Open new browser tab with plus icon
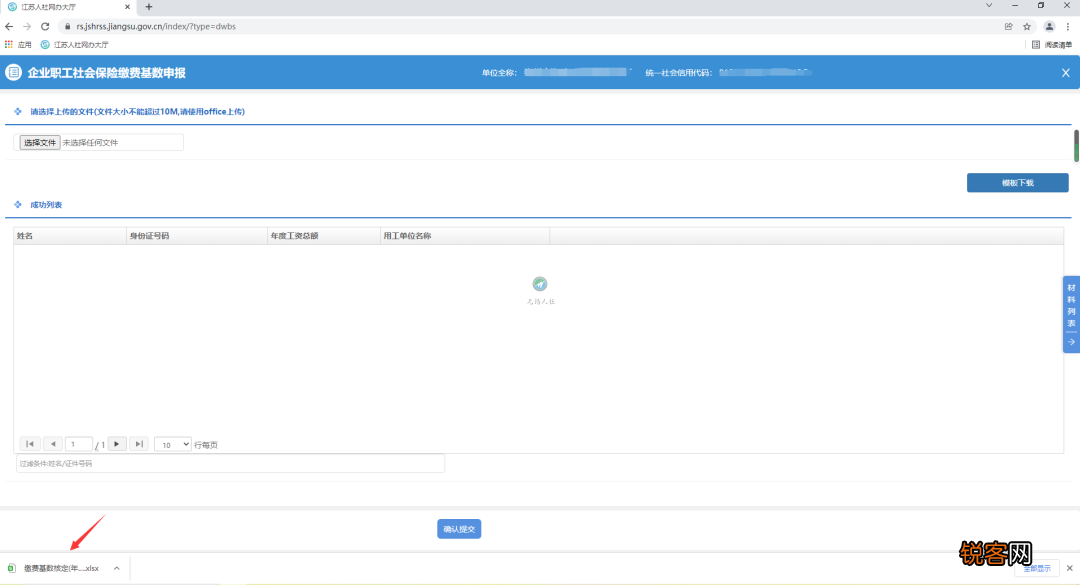Image resolution: width=1080 pixels, height=585 pixels. pos(149,7)
